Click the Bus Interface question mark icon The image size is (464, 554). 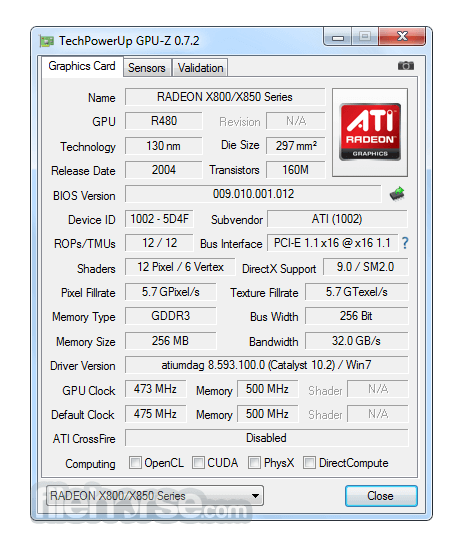tap(405, 243)
